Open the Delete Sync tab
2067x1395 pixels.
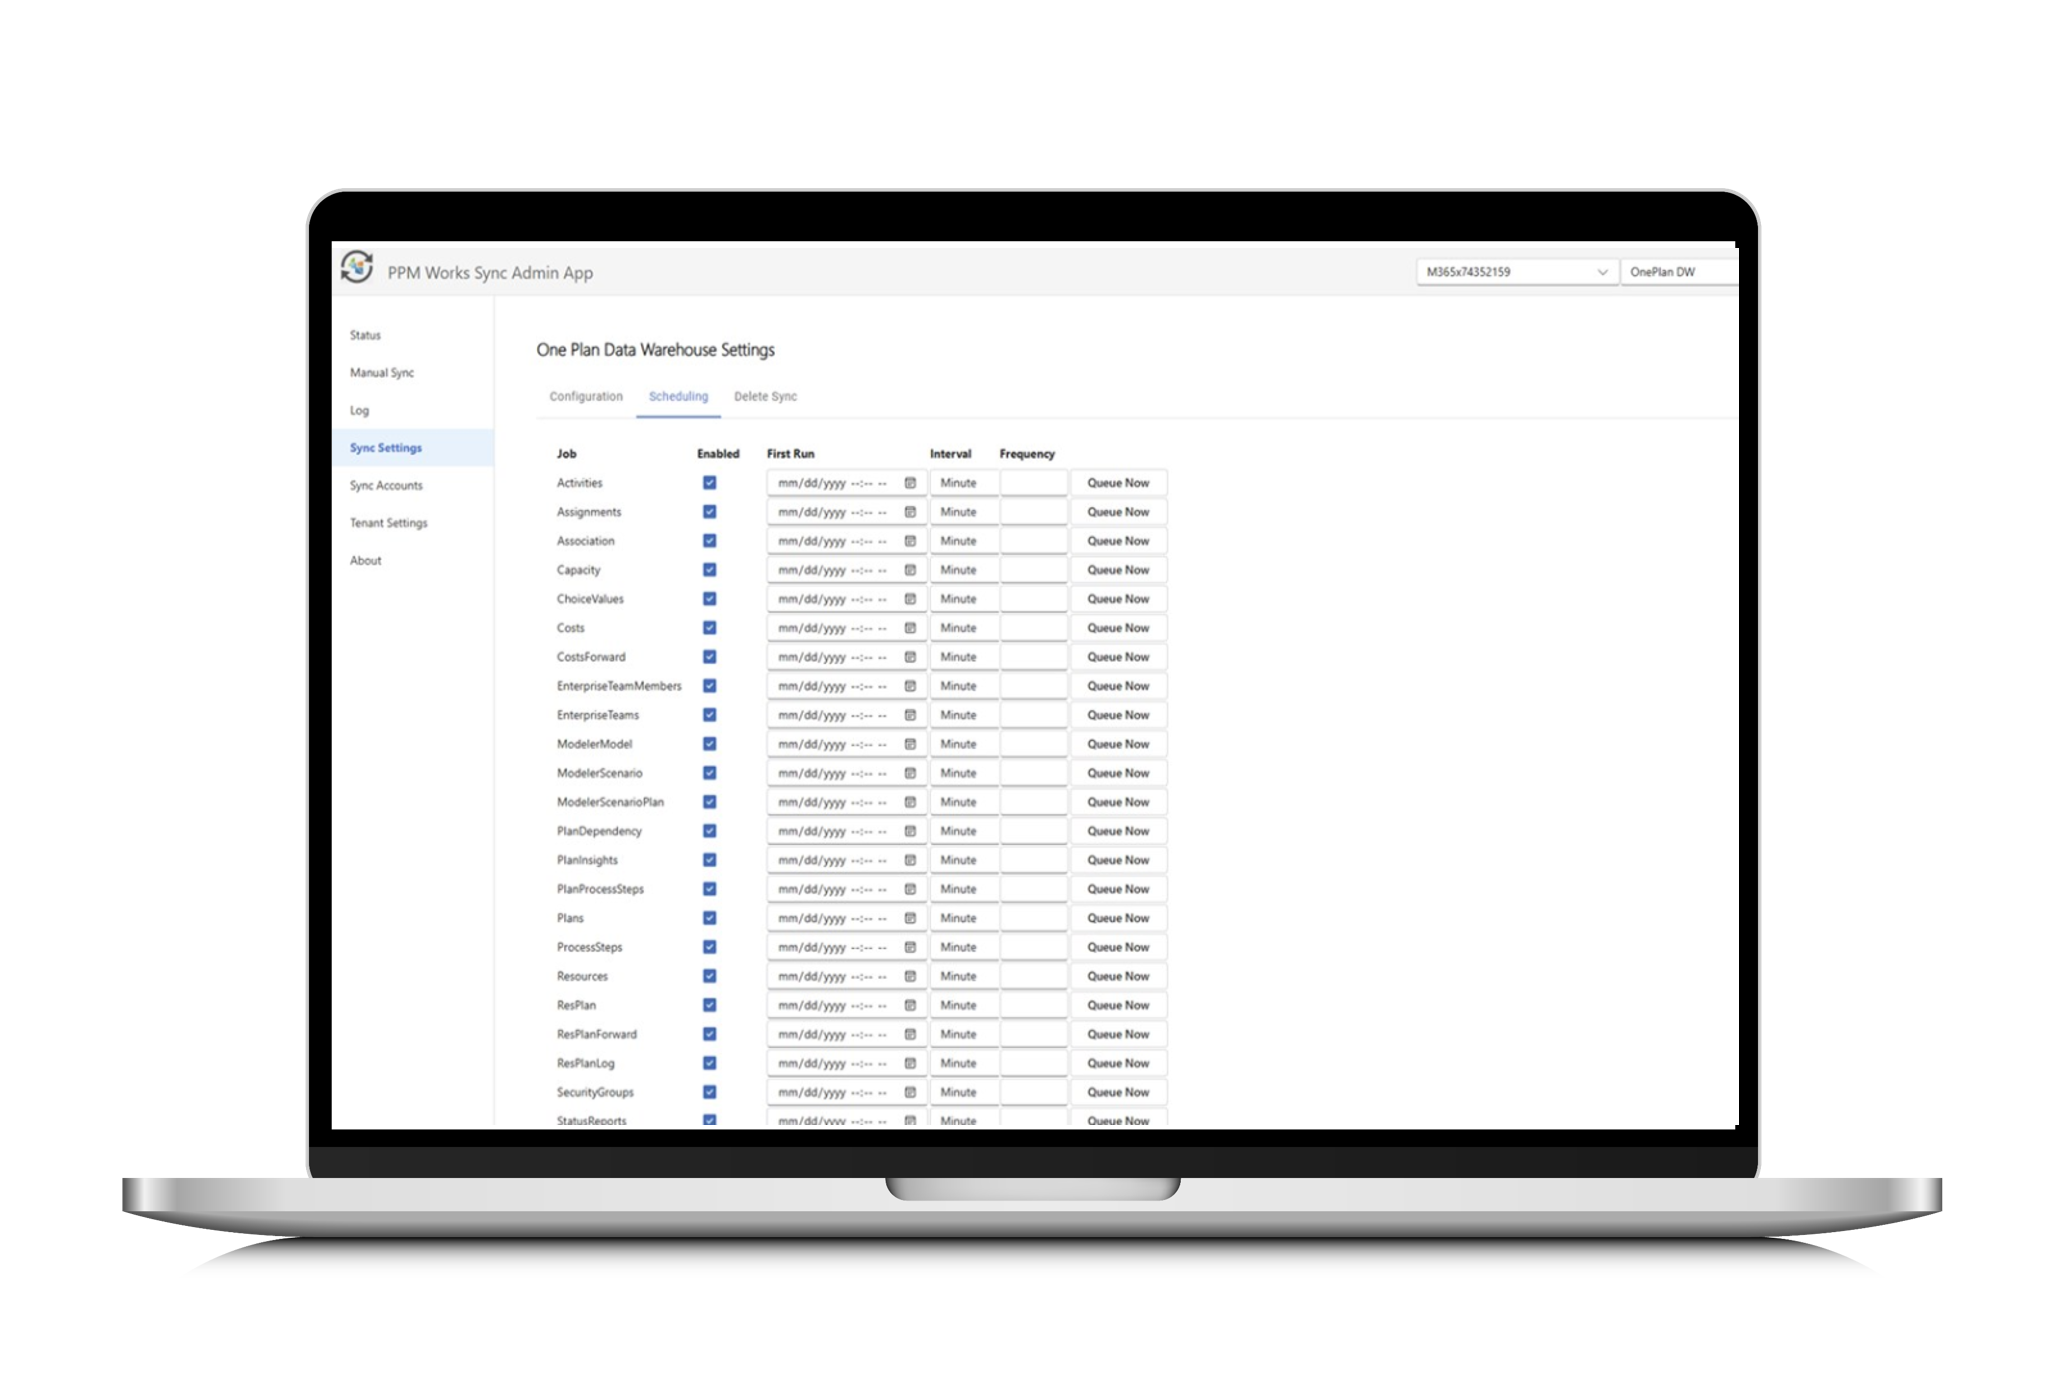click(765, 397)
